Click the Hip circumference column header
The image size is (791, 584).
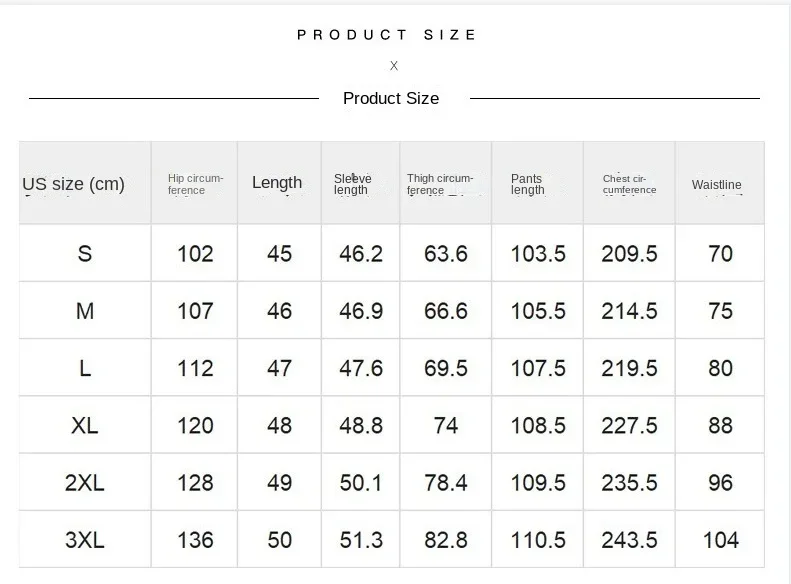click(195, 184)
